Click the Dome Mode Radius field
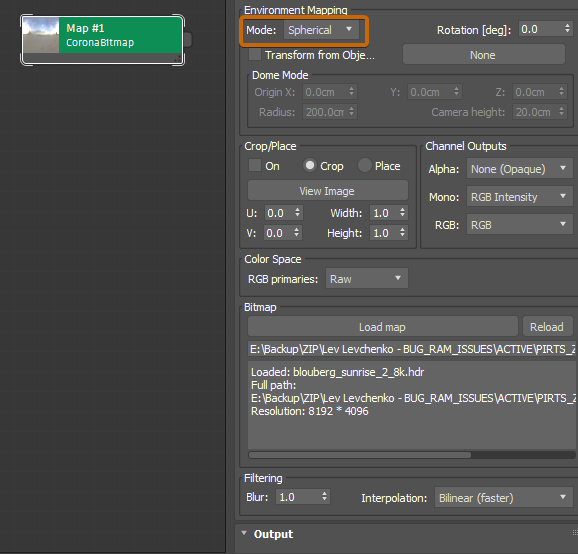 tap(325, 112)
